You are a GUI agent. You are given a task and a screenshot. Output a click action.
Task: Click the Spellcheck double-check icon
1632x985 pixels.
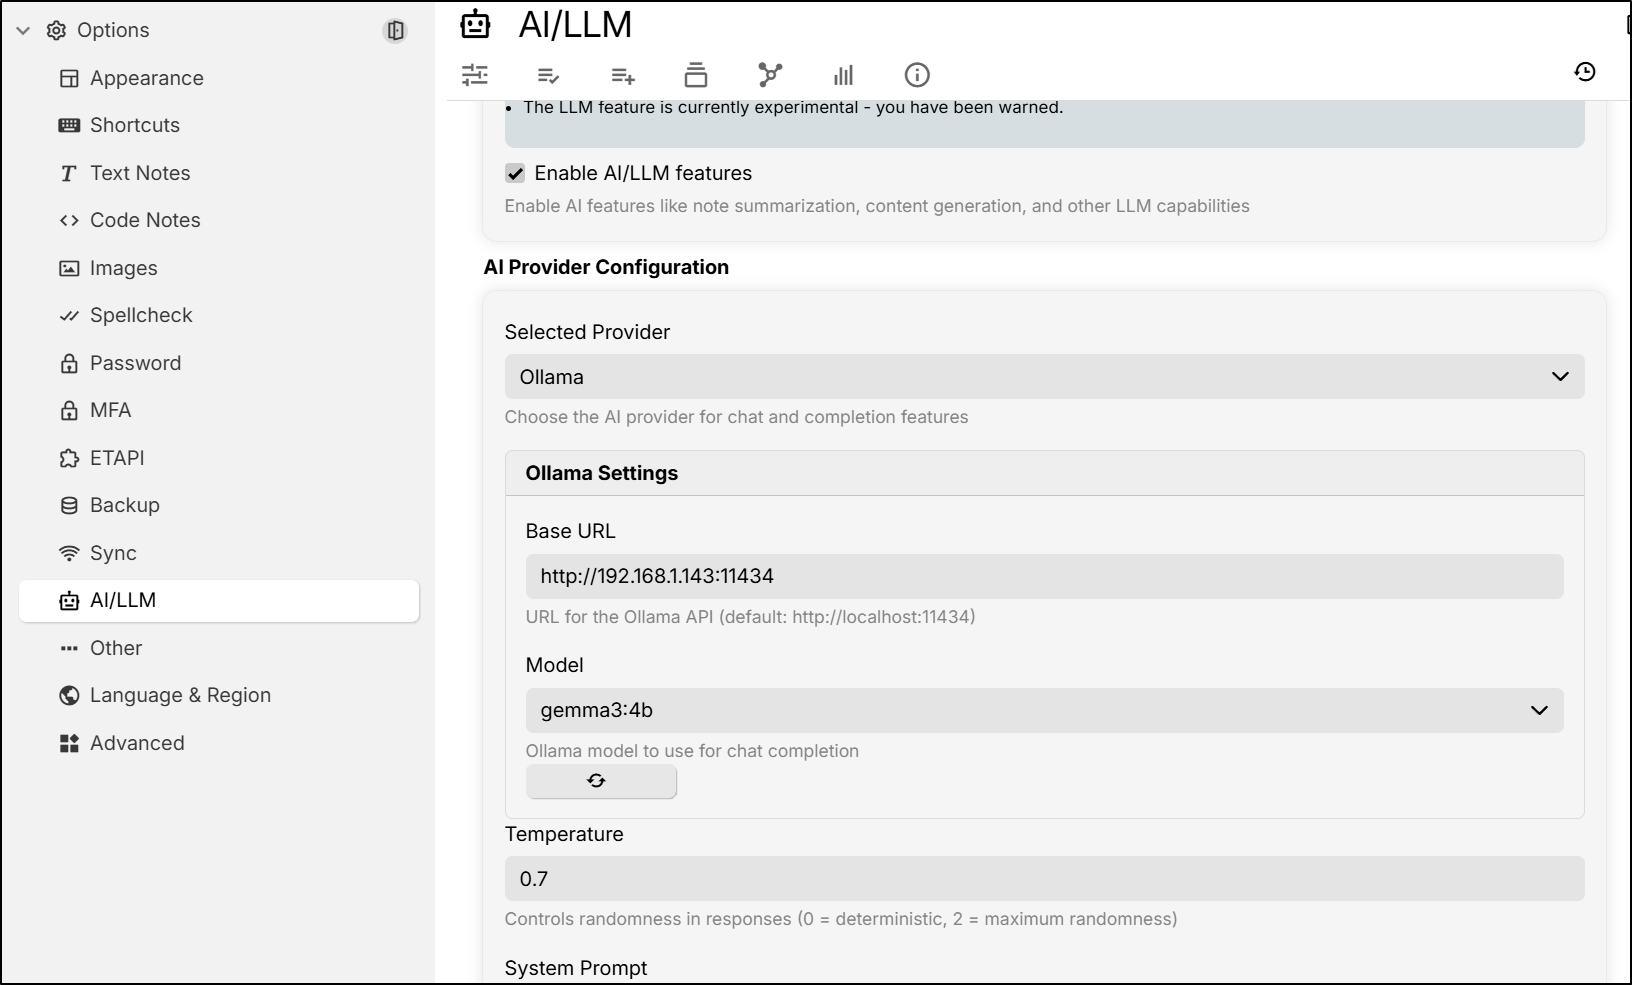[x=69, y=316]
